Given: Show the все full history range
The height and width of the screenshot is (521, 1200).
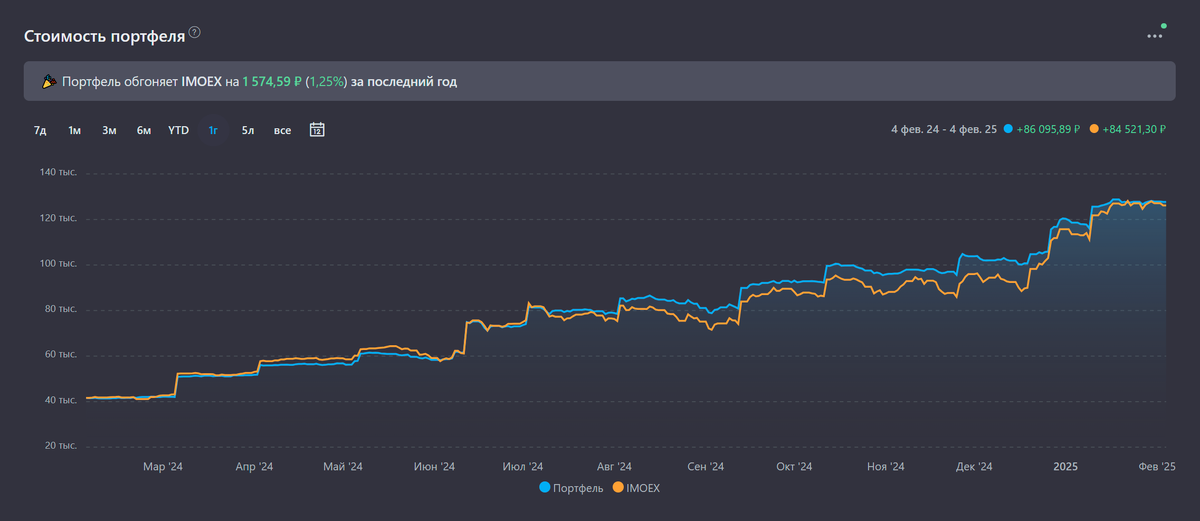Looking at the screenshot, I should click(283, 130).
